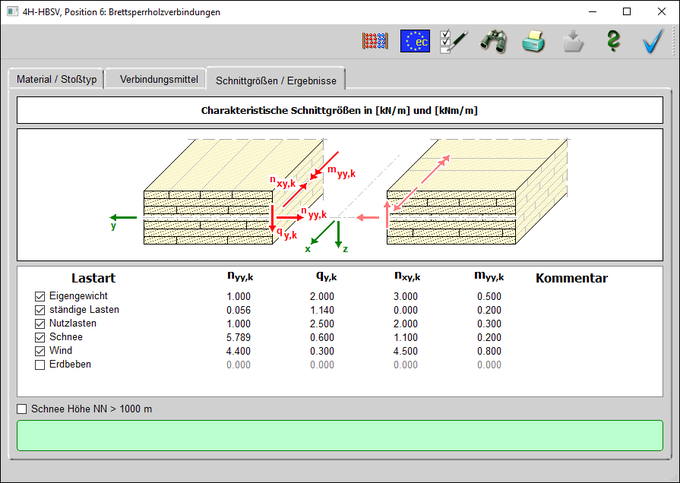Click Schnee q_y,k value 0.600
The width and height of the screenshot is (680, 483).
point(322,338)
